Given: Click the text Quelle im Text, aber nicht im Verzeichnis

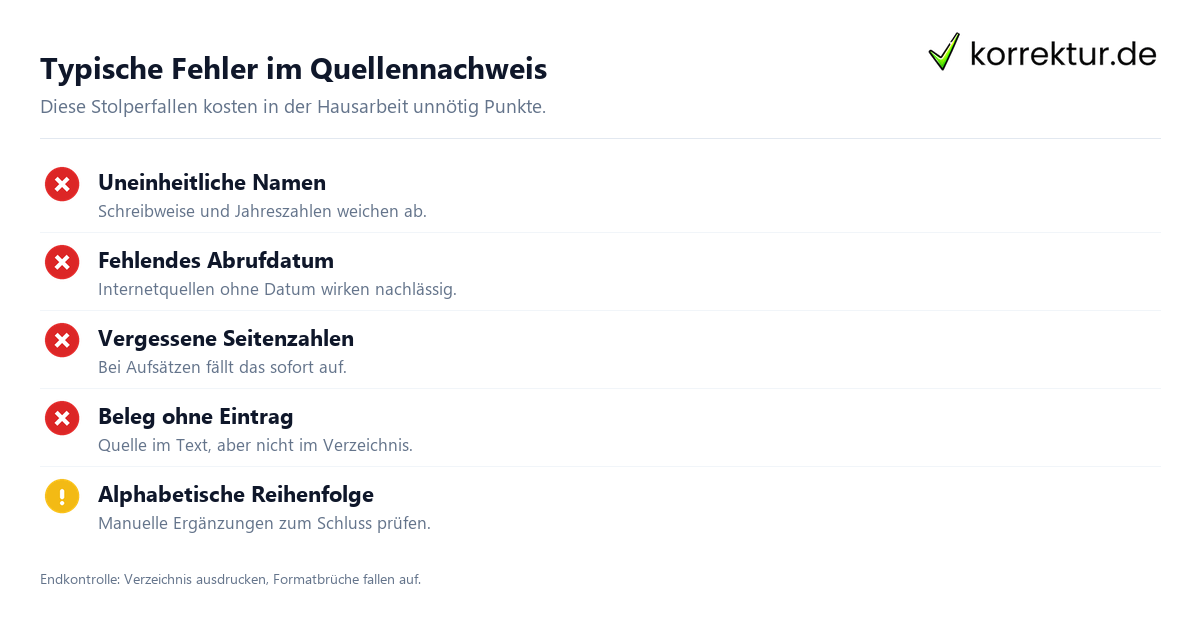Looking at the screenshot, I should click(255, 446).
